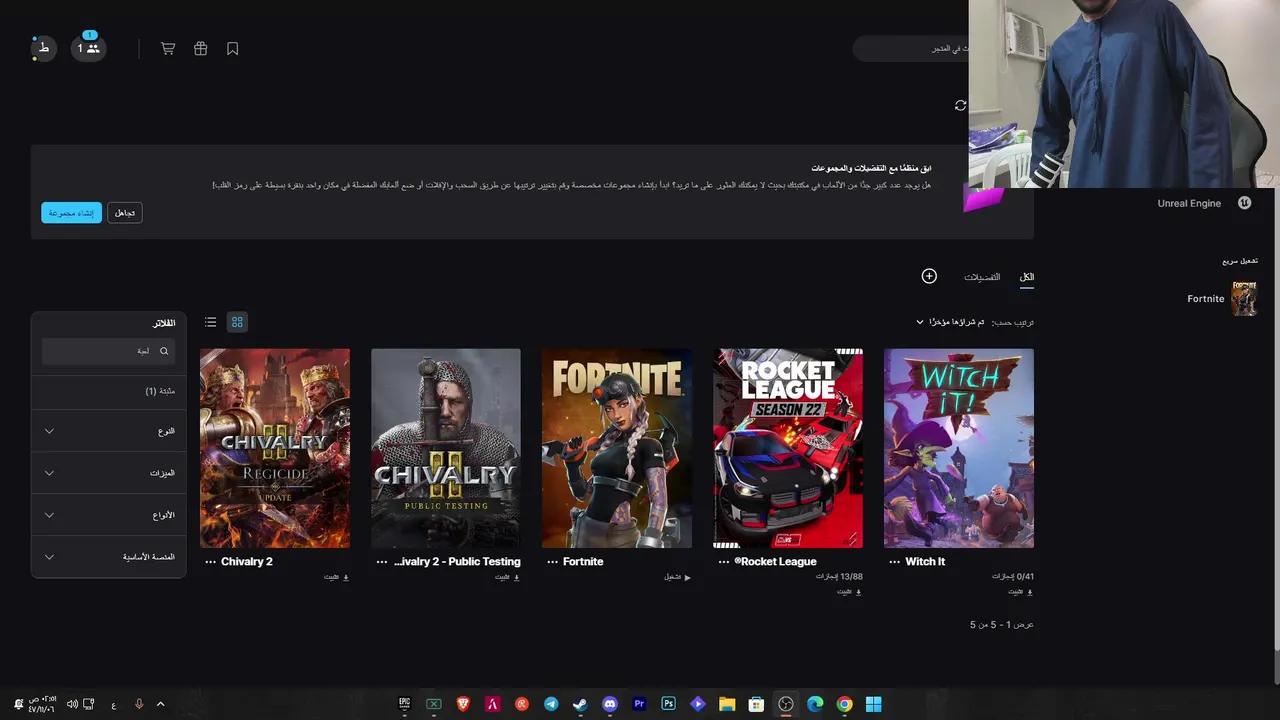
Task: Select the 'الكل' (All) tab
Action: click(x=1027, y=277)
